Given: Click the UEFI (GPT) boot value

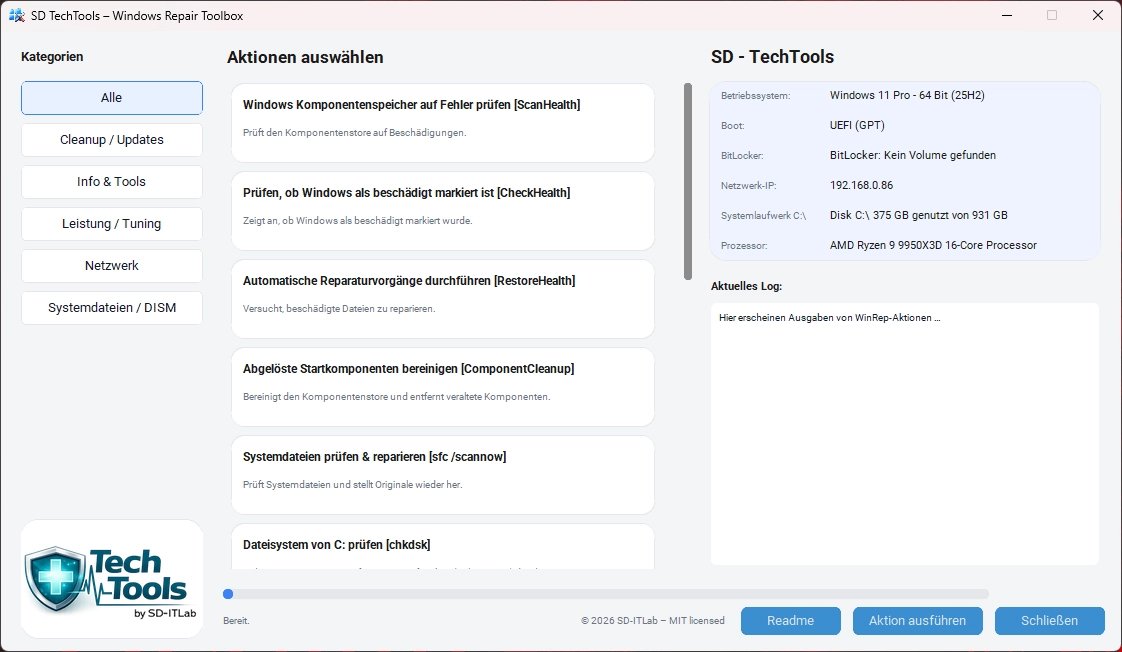Looking at the screenshot, I should point(857,125).
